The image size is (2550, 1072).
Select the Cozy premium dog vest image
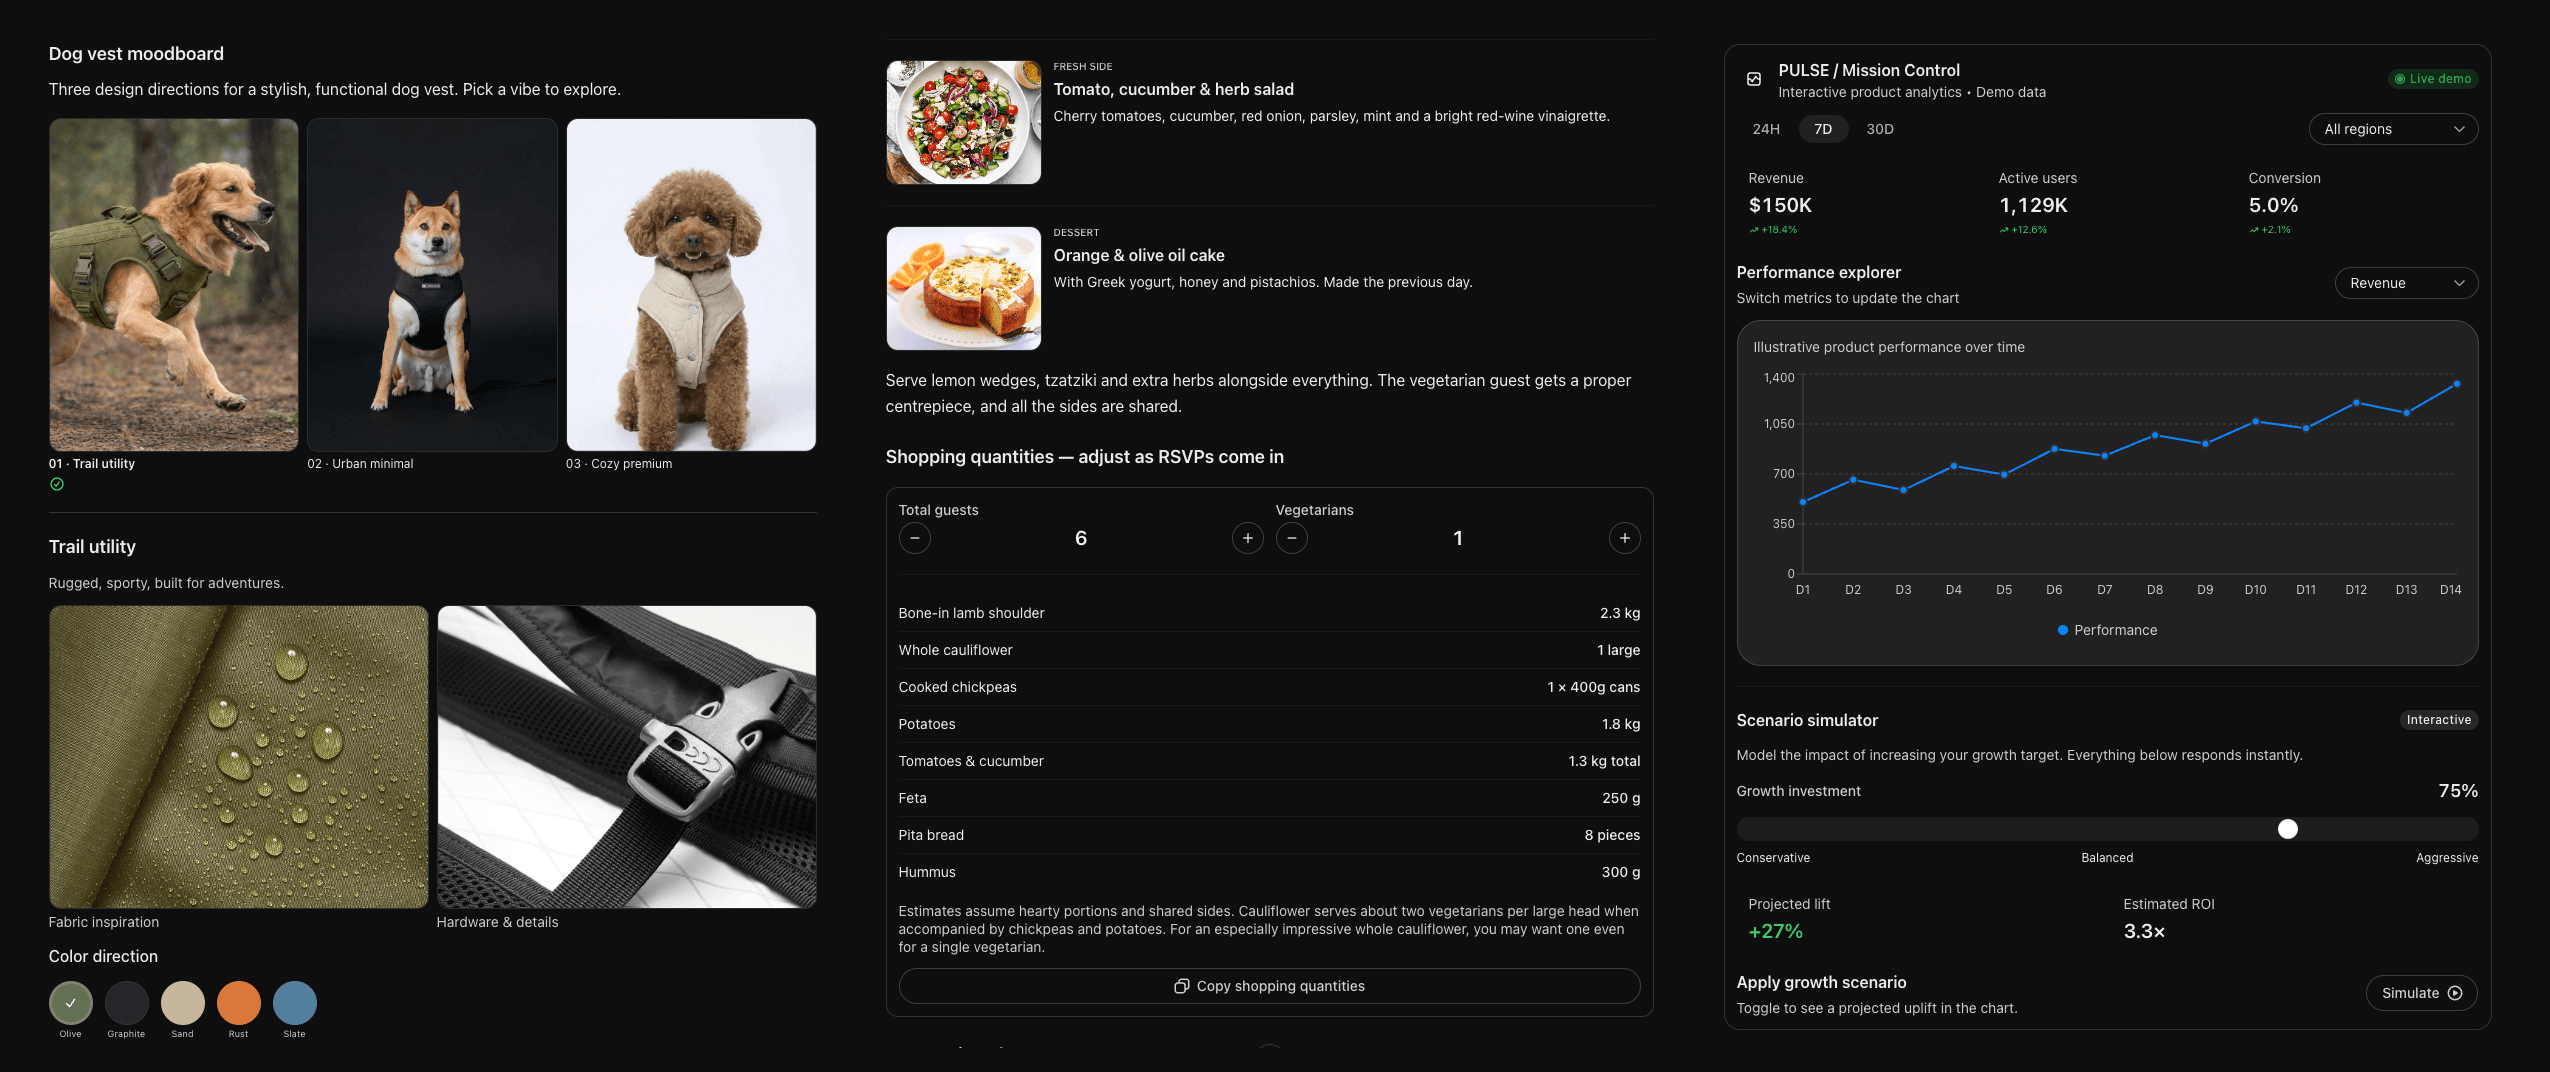tap(691, 285)
